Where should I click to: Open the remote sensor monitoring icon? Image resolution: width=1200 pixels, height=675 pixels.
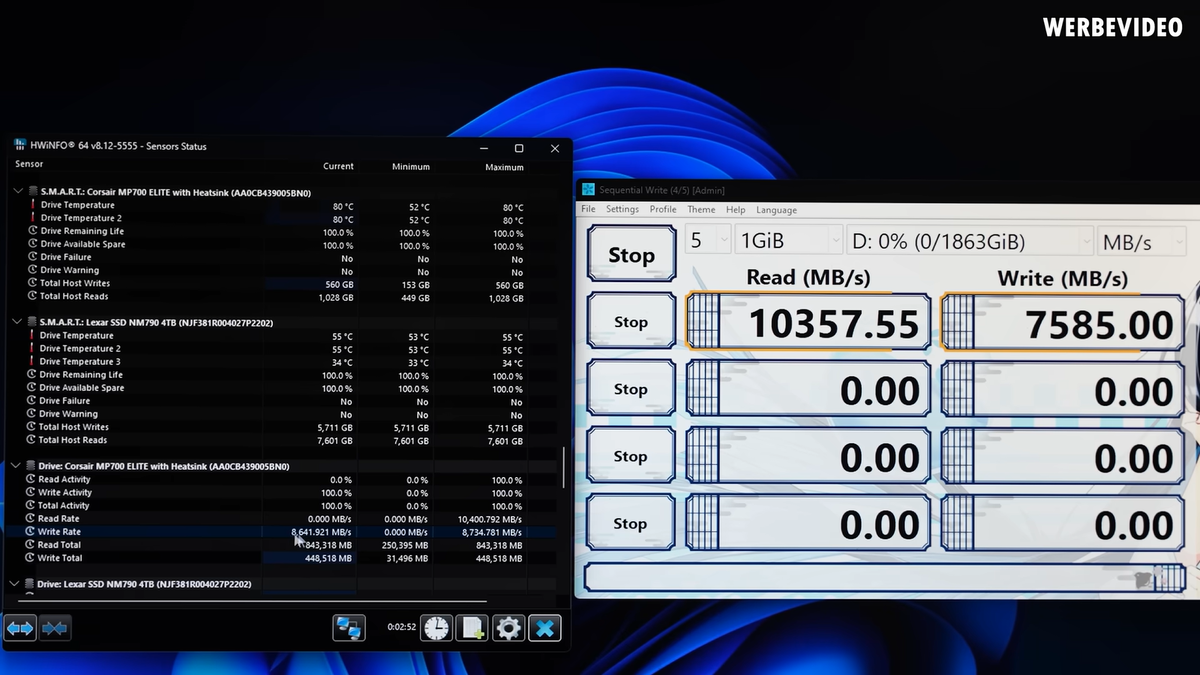348,627
